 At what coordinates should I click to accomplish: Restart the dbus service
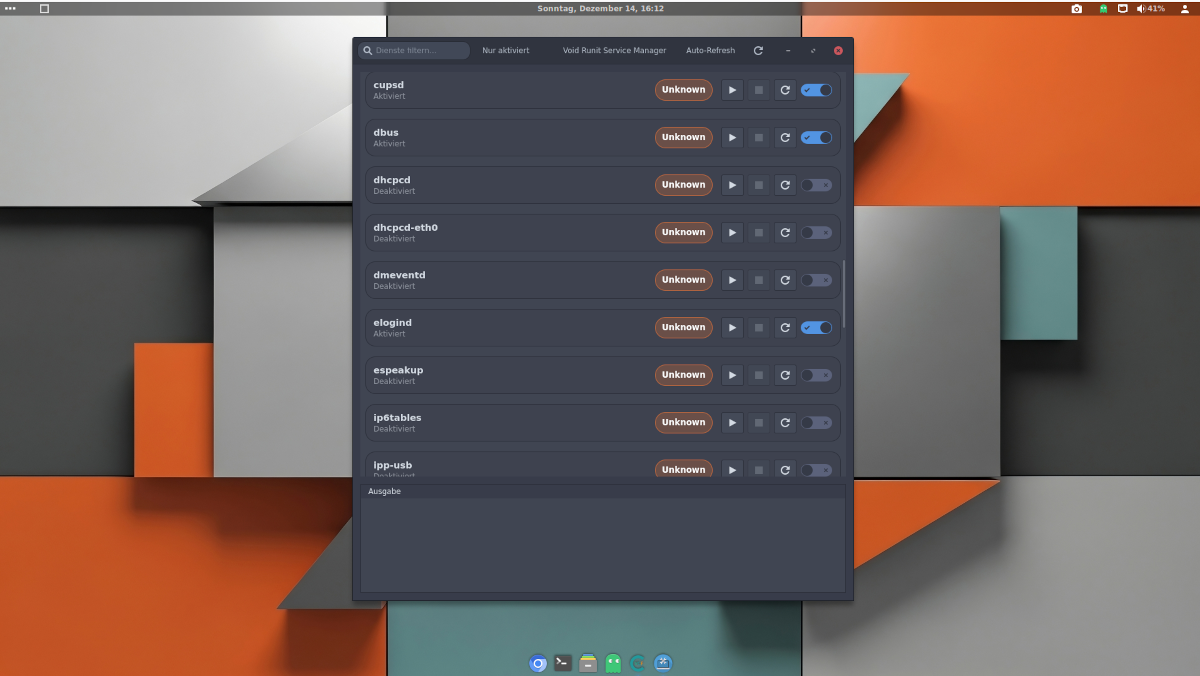pos(785,137)
